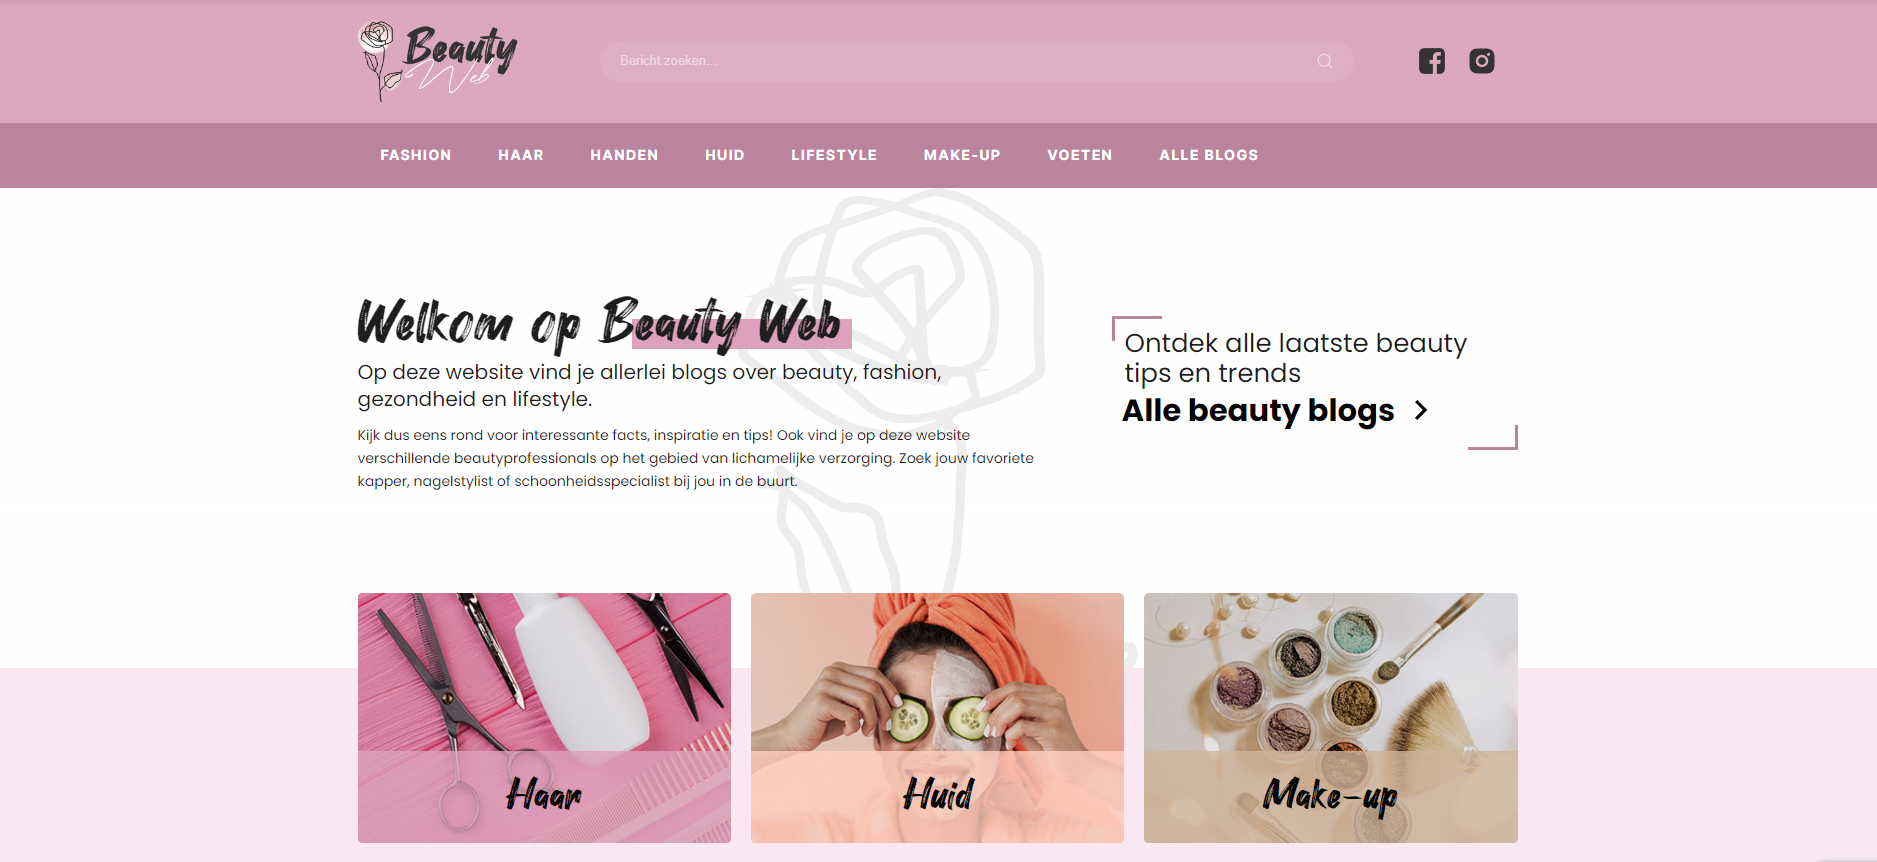Open the Make-up eyeshadow card
1877x862 pixels.
(1330, 718)
